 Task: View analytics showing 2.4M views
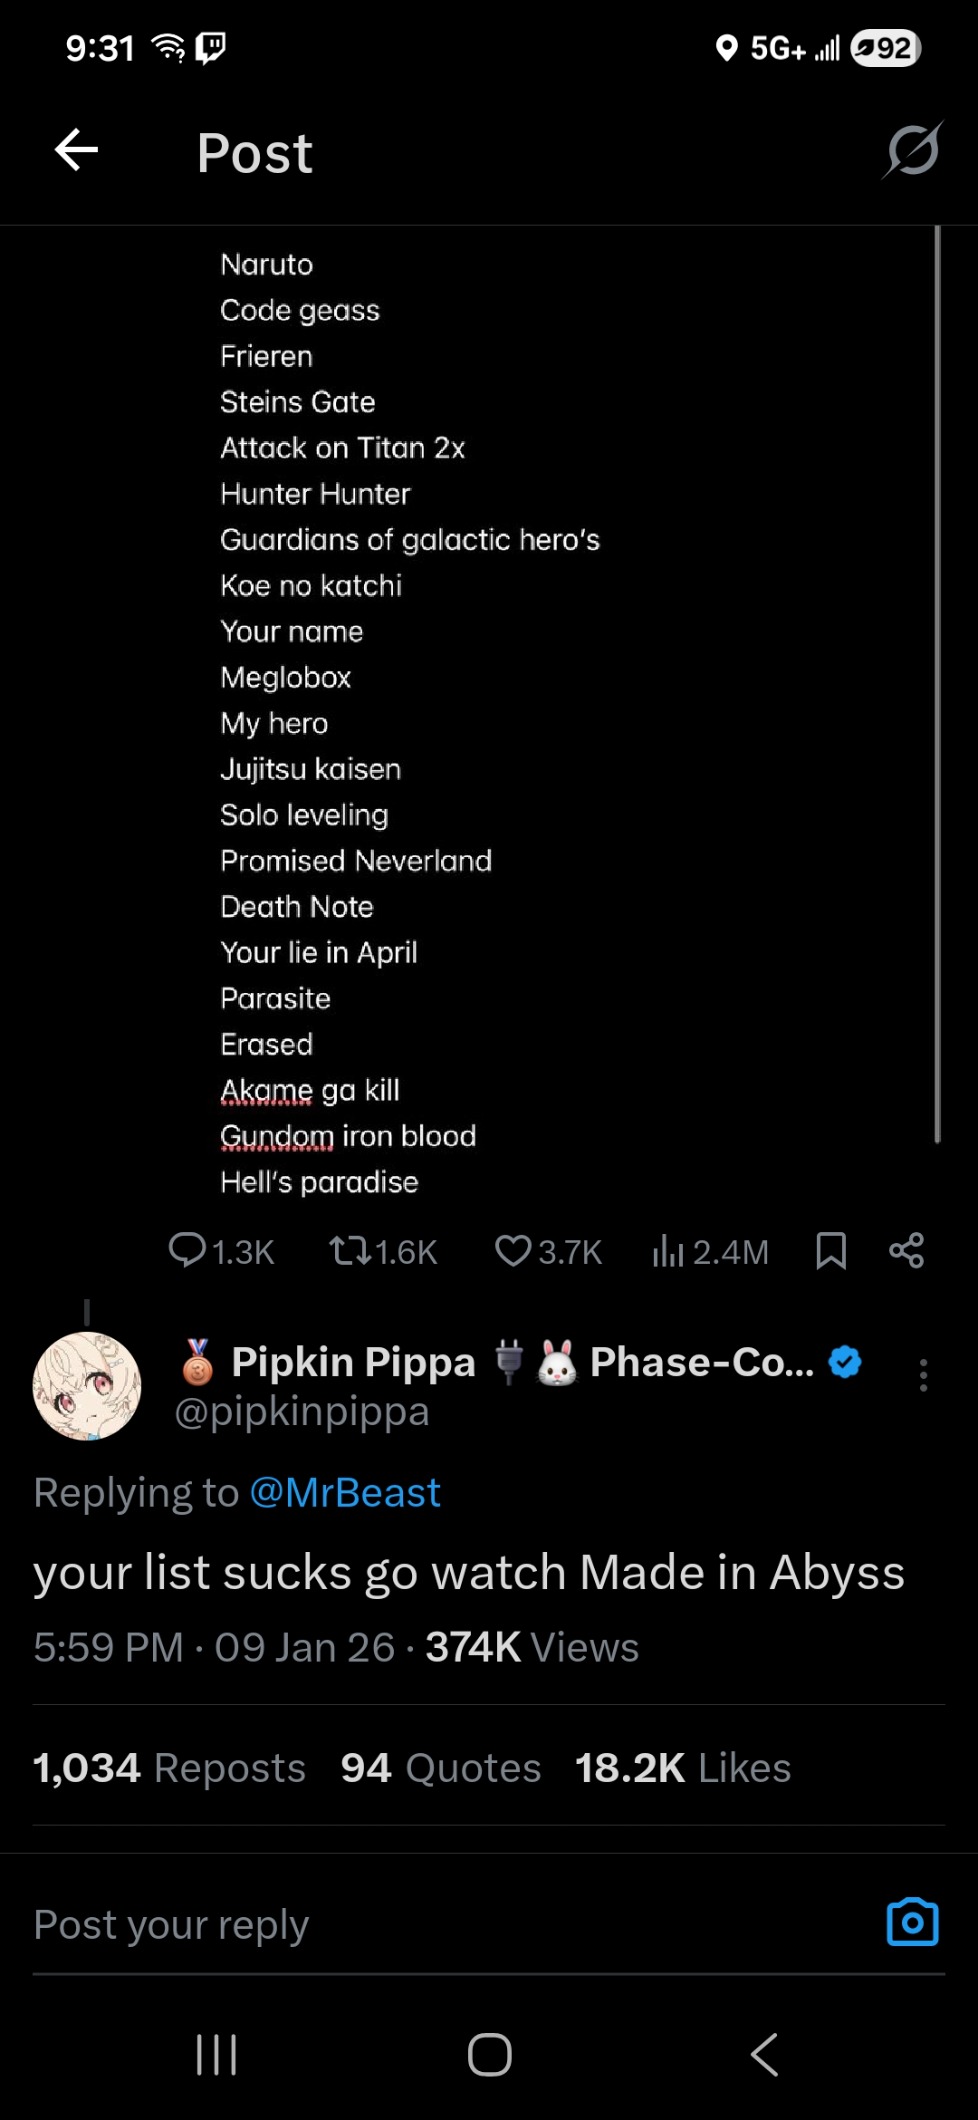point(668,1250)
